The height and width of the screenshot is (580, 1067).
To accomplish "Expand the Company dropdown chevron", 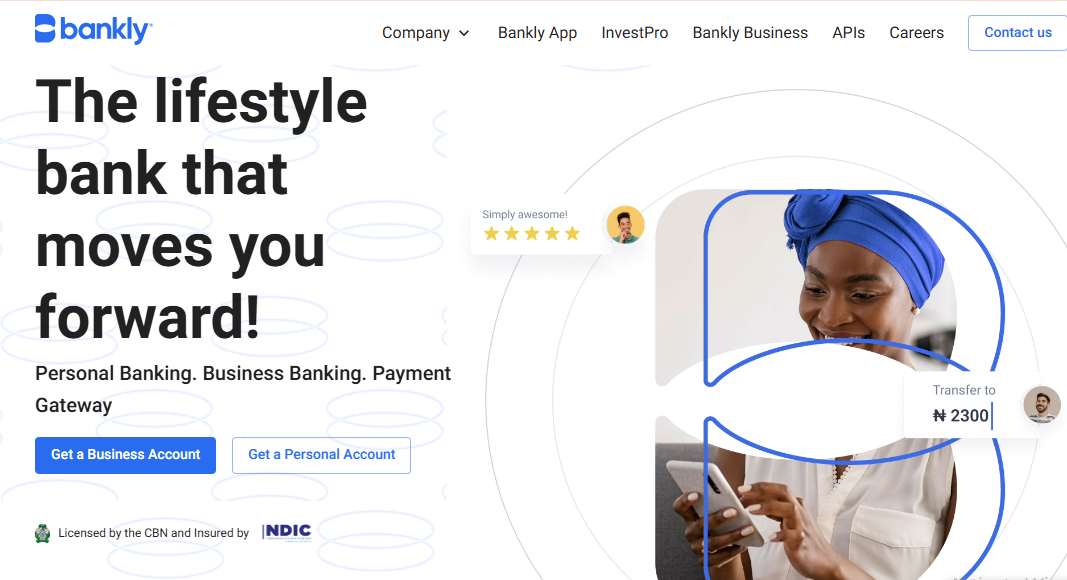I will 464,33.
